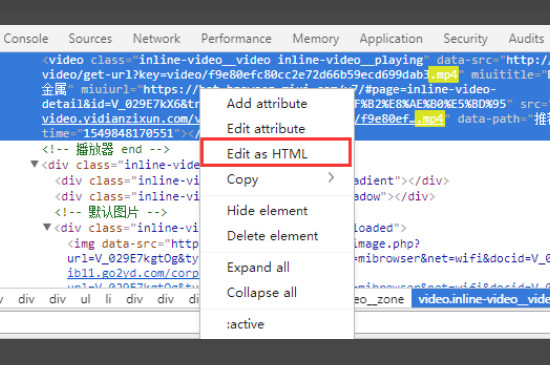Select the ul breadcrumb

pos(85,299)
